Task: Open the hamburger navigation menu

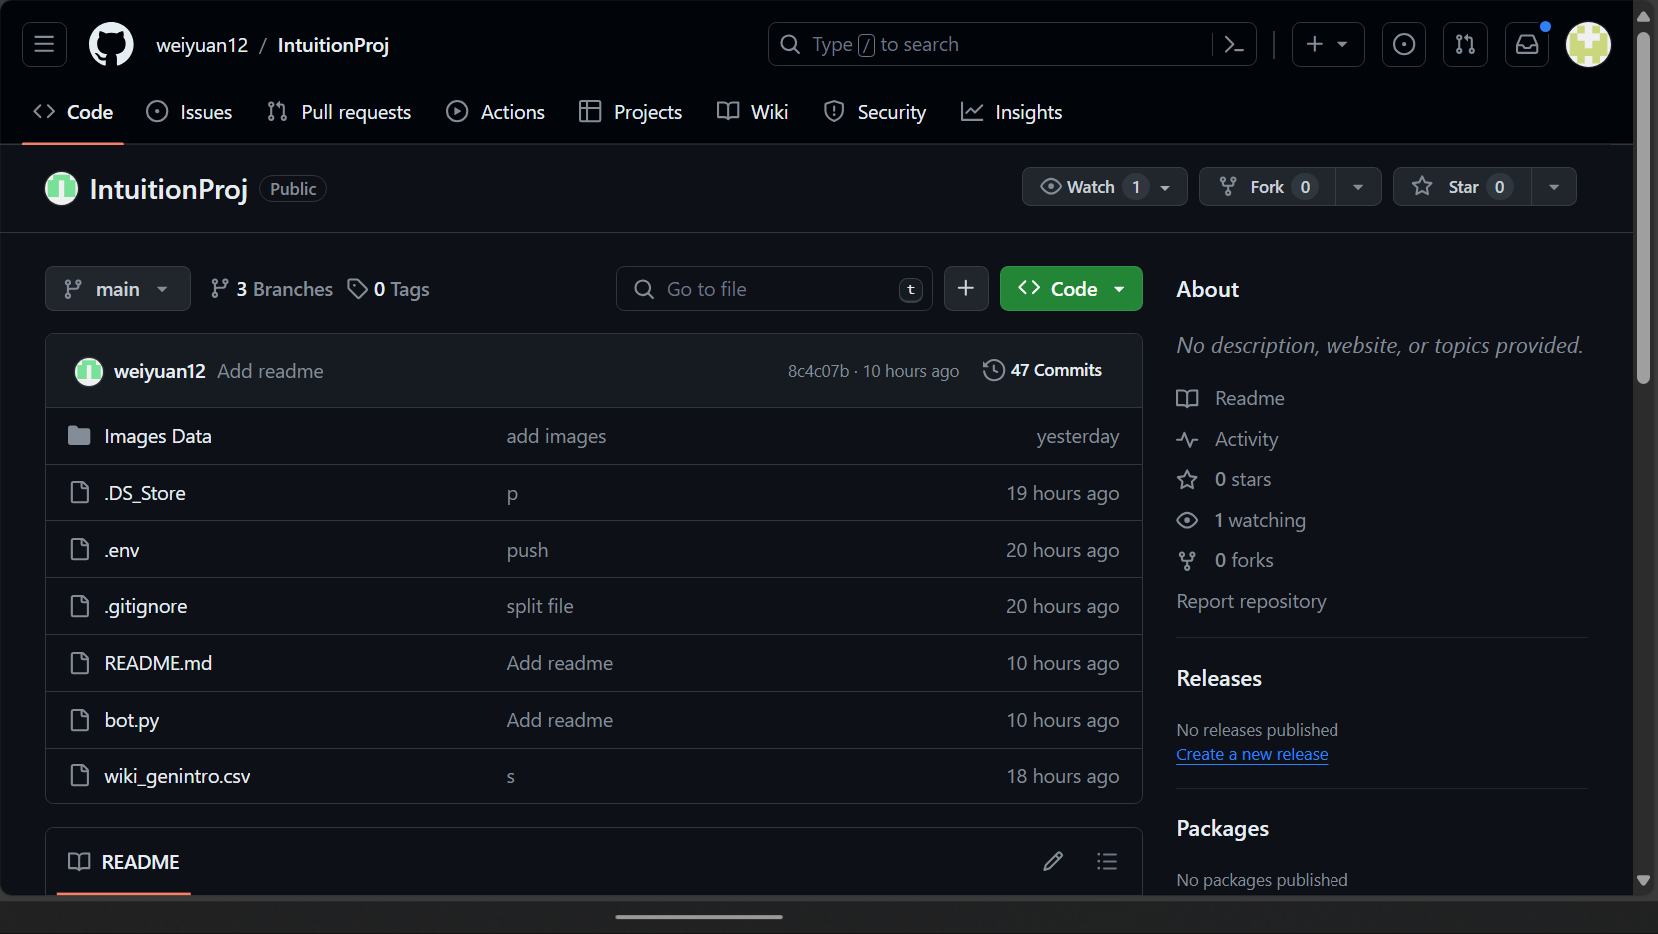Action: [44, 44]
